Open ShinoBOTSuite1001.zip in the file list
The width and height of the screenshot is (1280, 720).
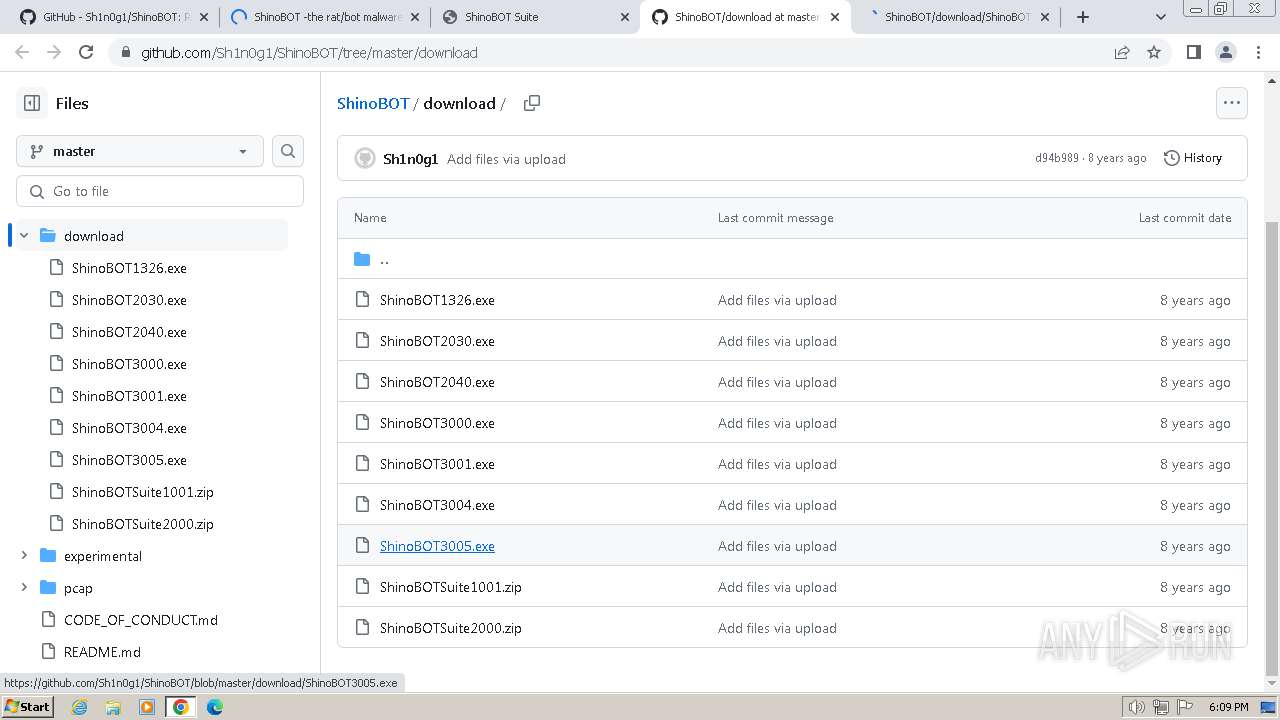tap(451, 587)
